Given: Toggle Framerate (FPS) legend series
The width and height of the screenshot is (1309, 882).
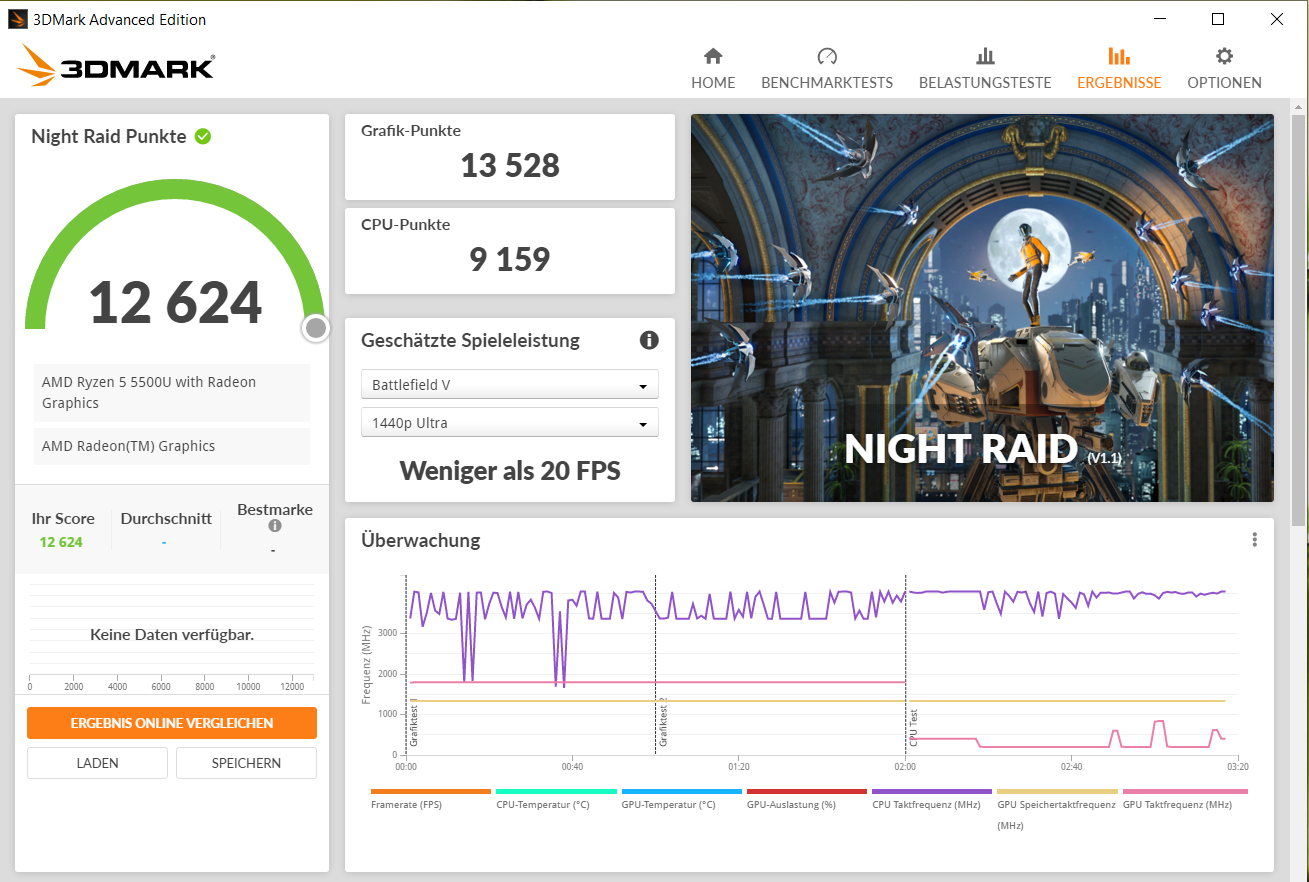Looking at the screenshot, I should click(x=431, y=798).
